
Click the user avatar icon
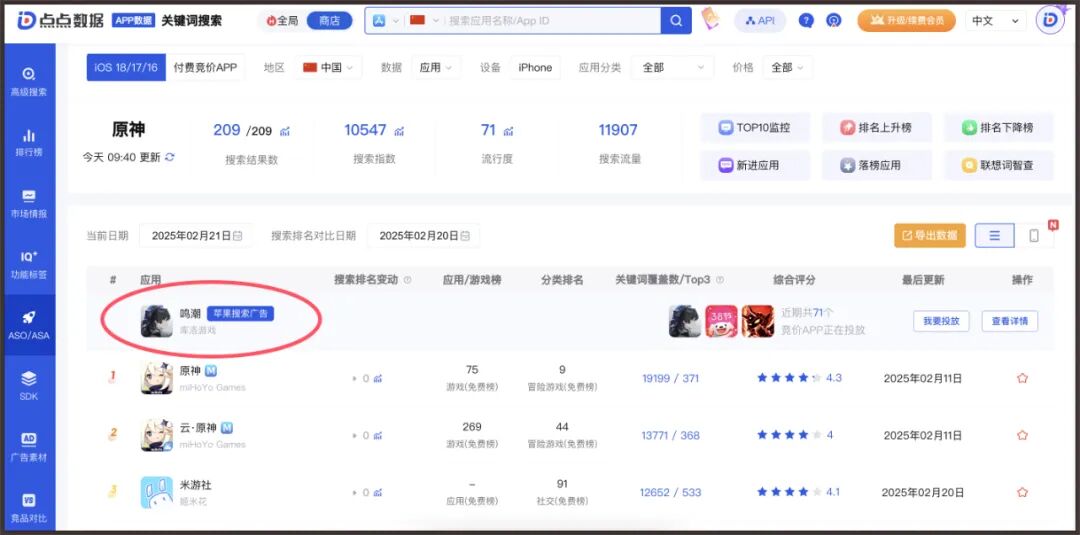[1050, 20]
